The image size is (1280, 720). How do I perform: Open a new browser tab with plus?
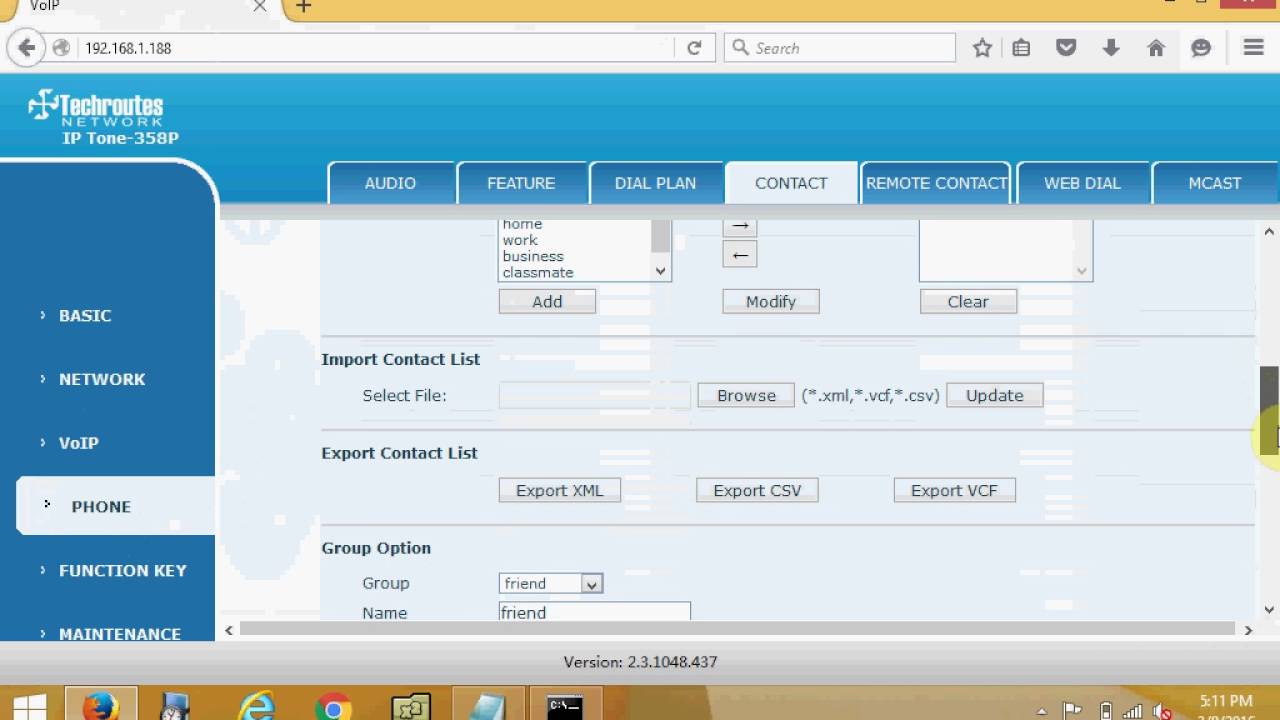point(304,7)
